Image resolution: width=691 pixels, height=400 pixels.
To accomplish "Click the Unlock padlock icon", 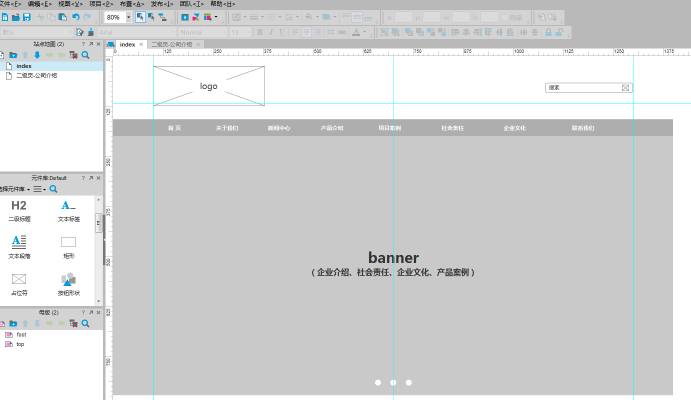I will point(559,32).
